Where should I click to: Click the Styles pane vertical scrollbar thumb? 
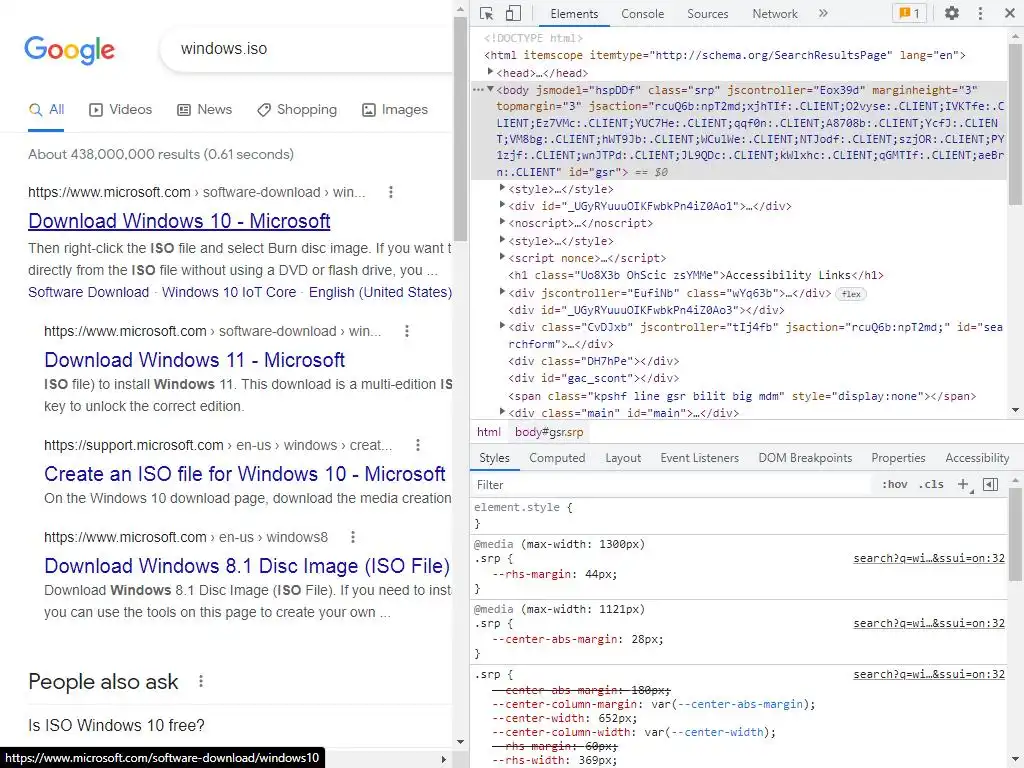1015,534
